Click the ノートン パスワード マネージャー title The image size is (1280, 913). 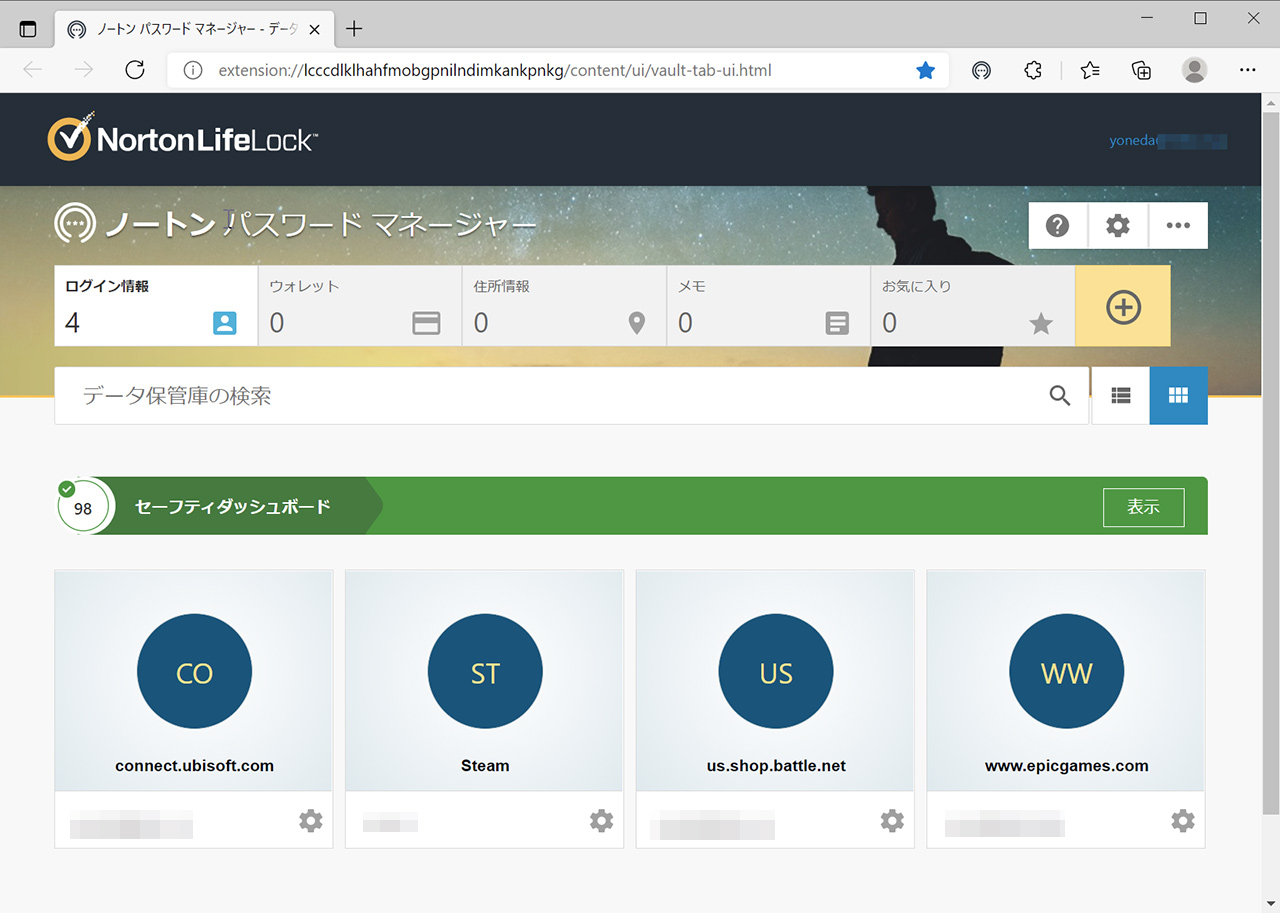(x=320, y=224)
